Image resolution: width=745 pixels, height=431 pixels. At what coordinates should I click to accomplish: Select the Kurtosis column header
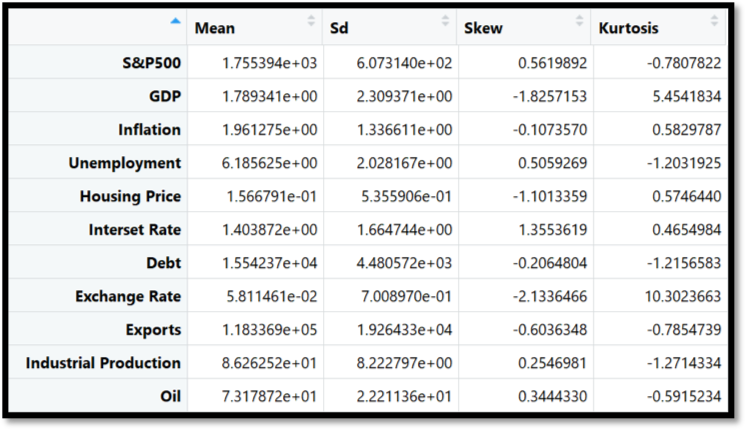(628, 29)
